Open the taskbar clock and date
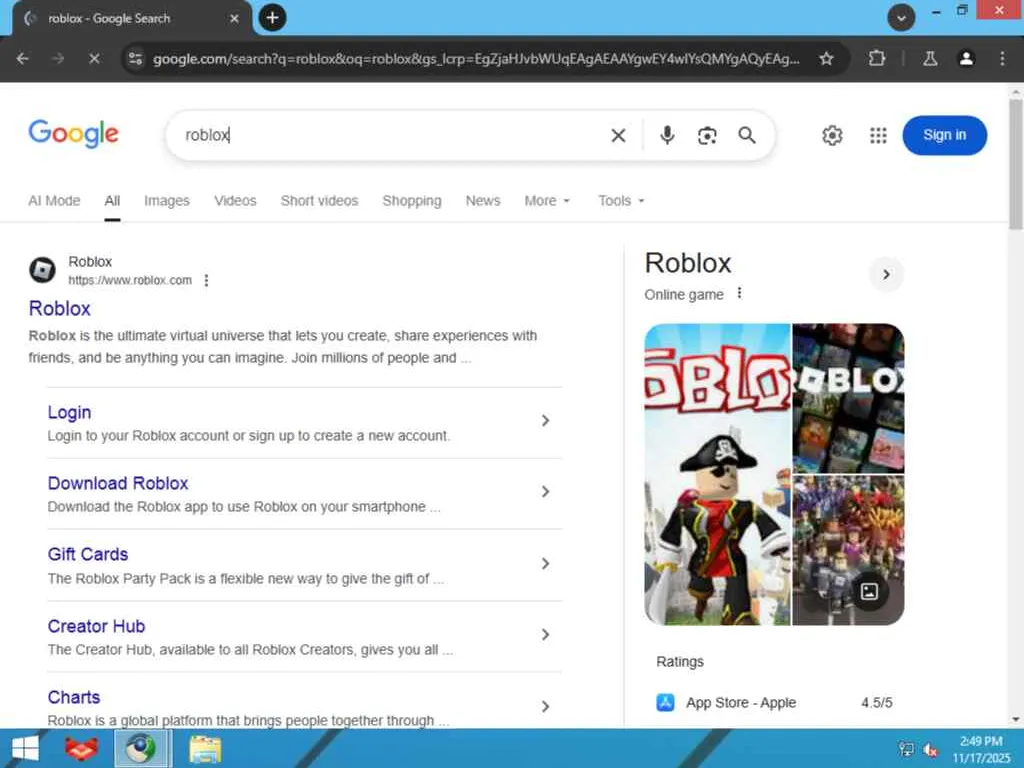Image resolution: width=1024 pixels, height=768 pixels. coord(981,749)
